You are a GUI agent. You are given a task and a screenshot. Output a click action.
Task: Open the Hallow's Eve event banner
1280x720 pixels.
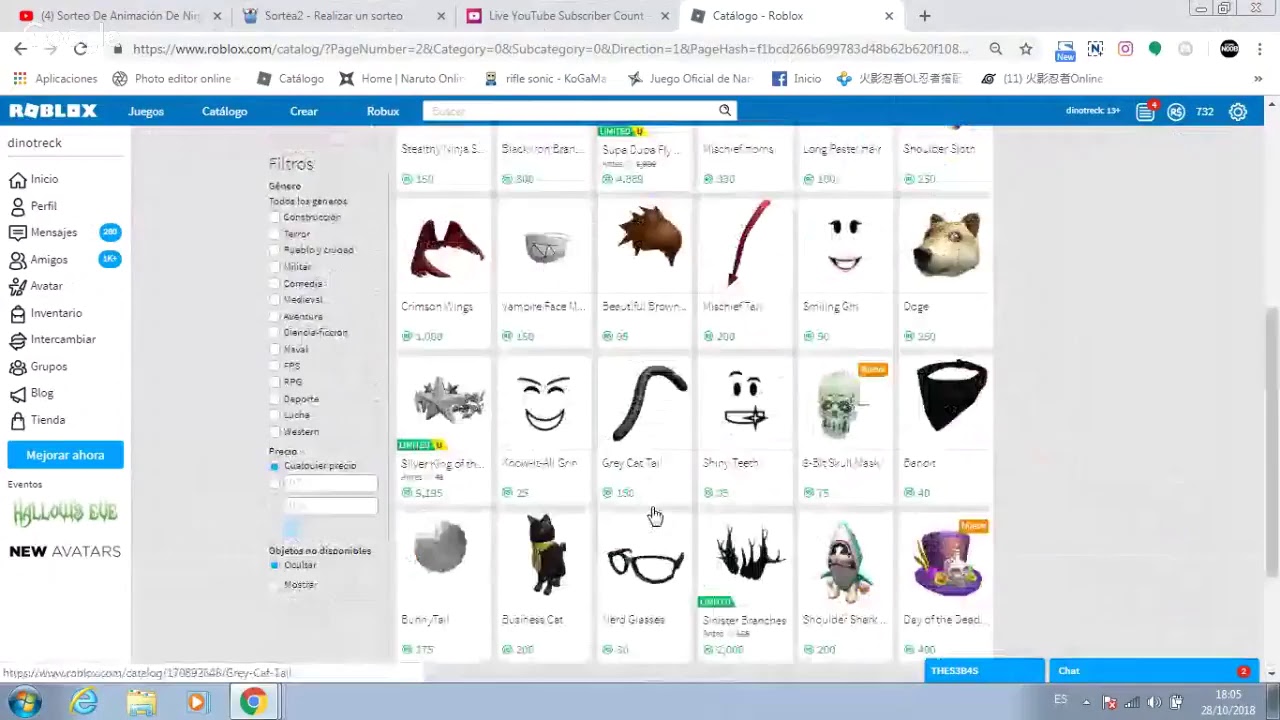(x=65, y=513)
